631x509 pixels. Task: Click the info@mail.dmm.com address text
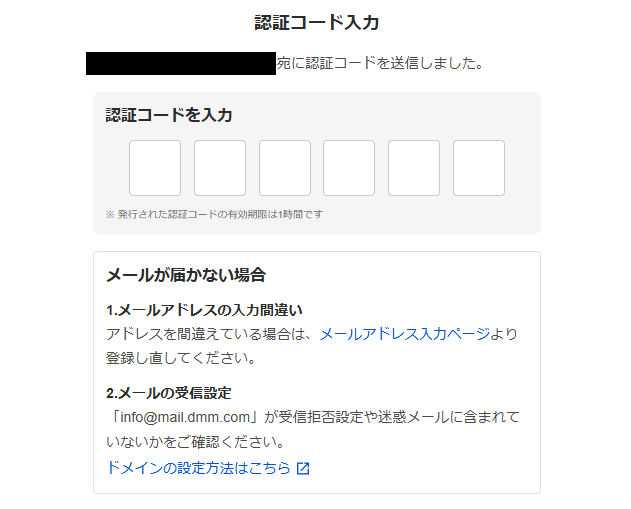185,417
